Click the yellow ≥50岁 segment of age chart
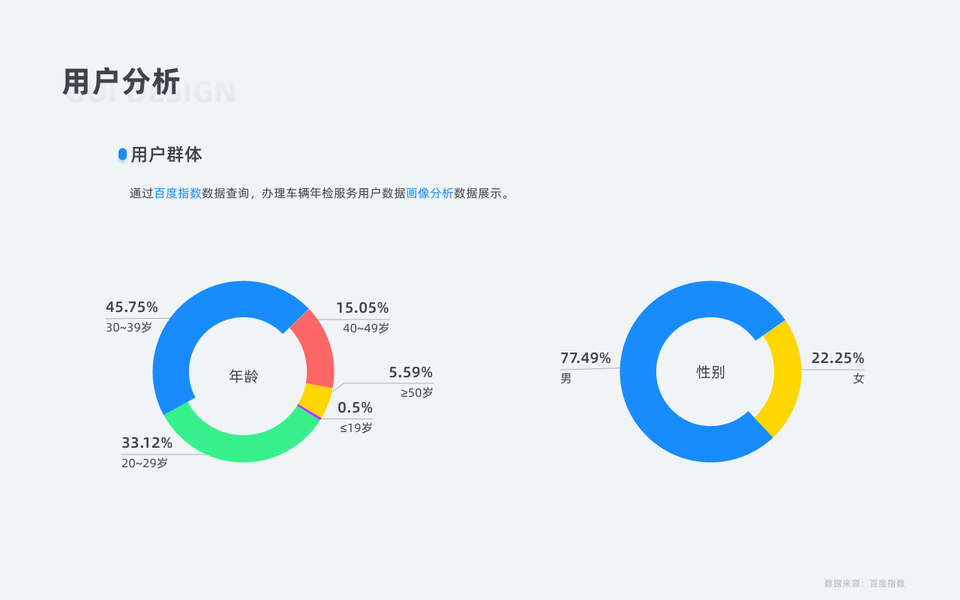Viewport: 960px width, 600px height. coord(316,398)
